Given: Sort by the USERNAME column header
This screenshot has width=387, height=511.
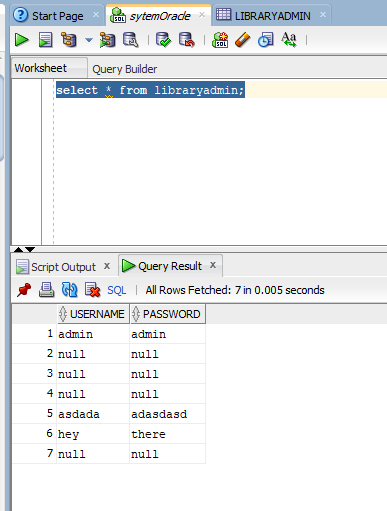Looking at the screenshot, I should coord(93,314).
